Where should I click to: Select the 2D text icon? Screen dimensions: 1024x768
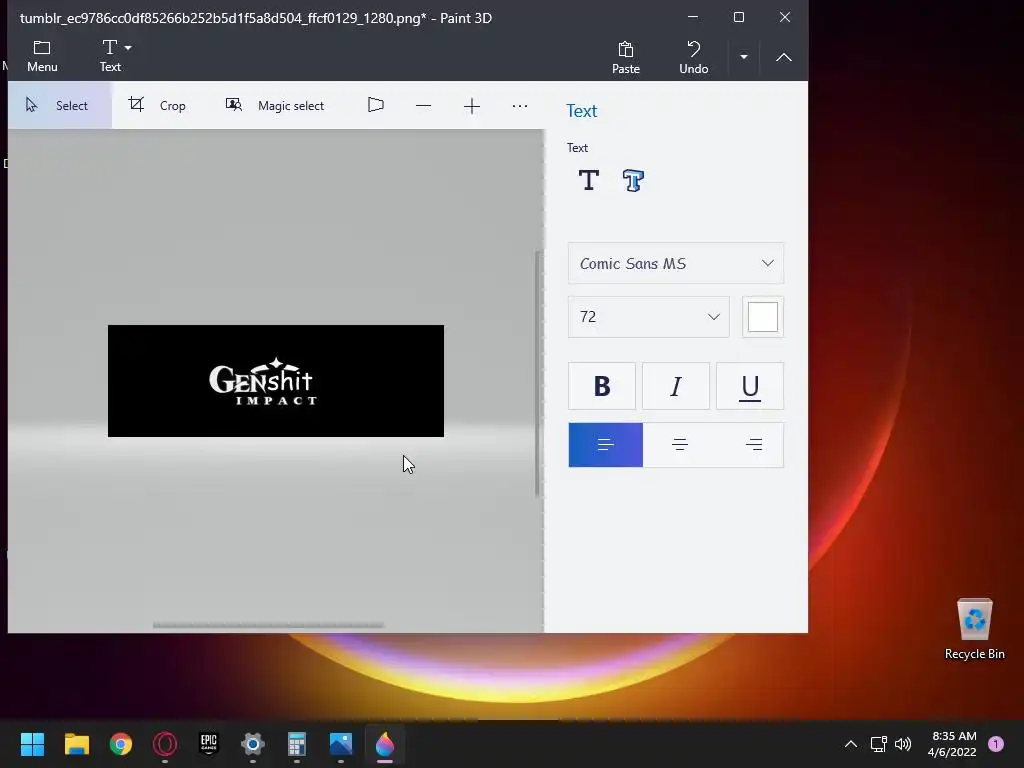[x=589, y=180]
